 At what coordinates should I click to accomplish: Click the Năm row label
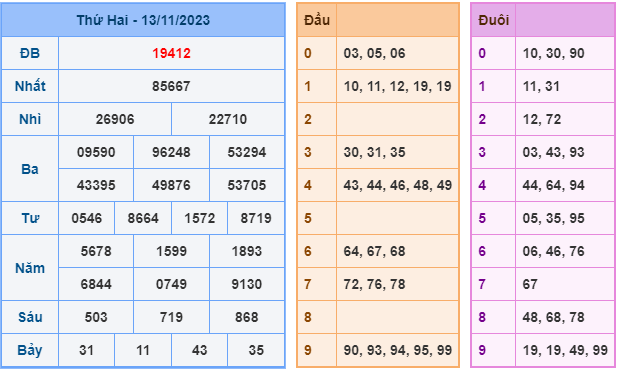[30, 268]
